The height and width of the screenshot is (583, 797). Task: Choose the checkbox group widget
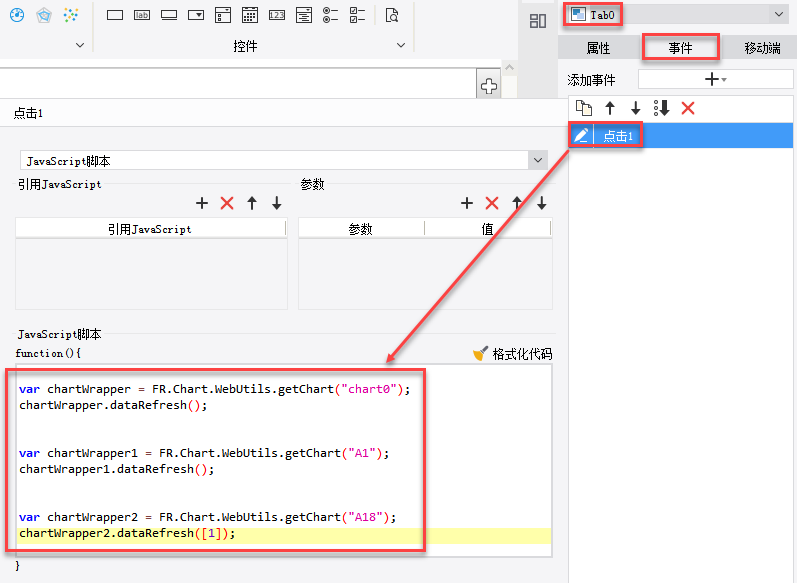coord(358,15)
